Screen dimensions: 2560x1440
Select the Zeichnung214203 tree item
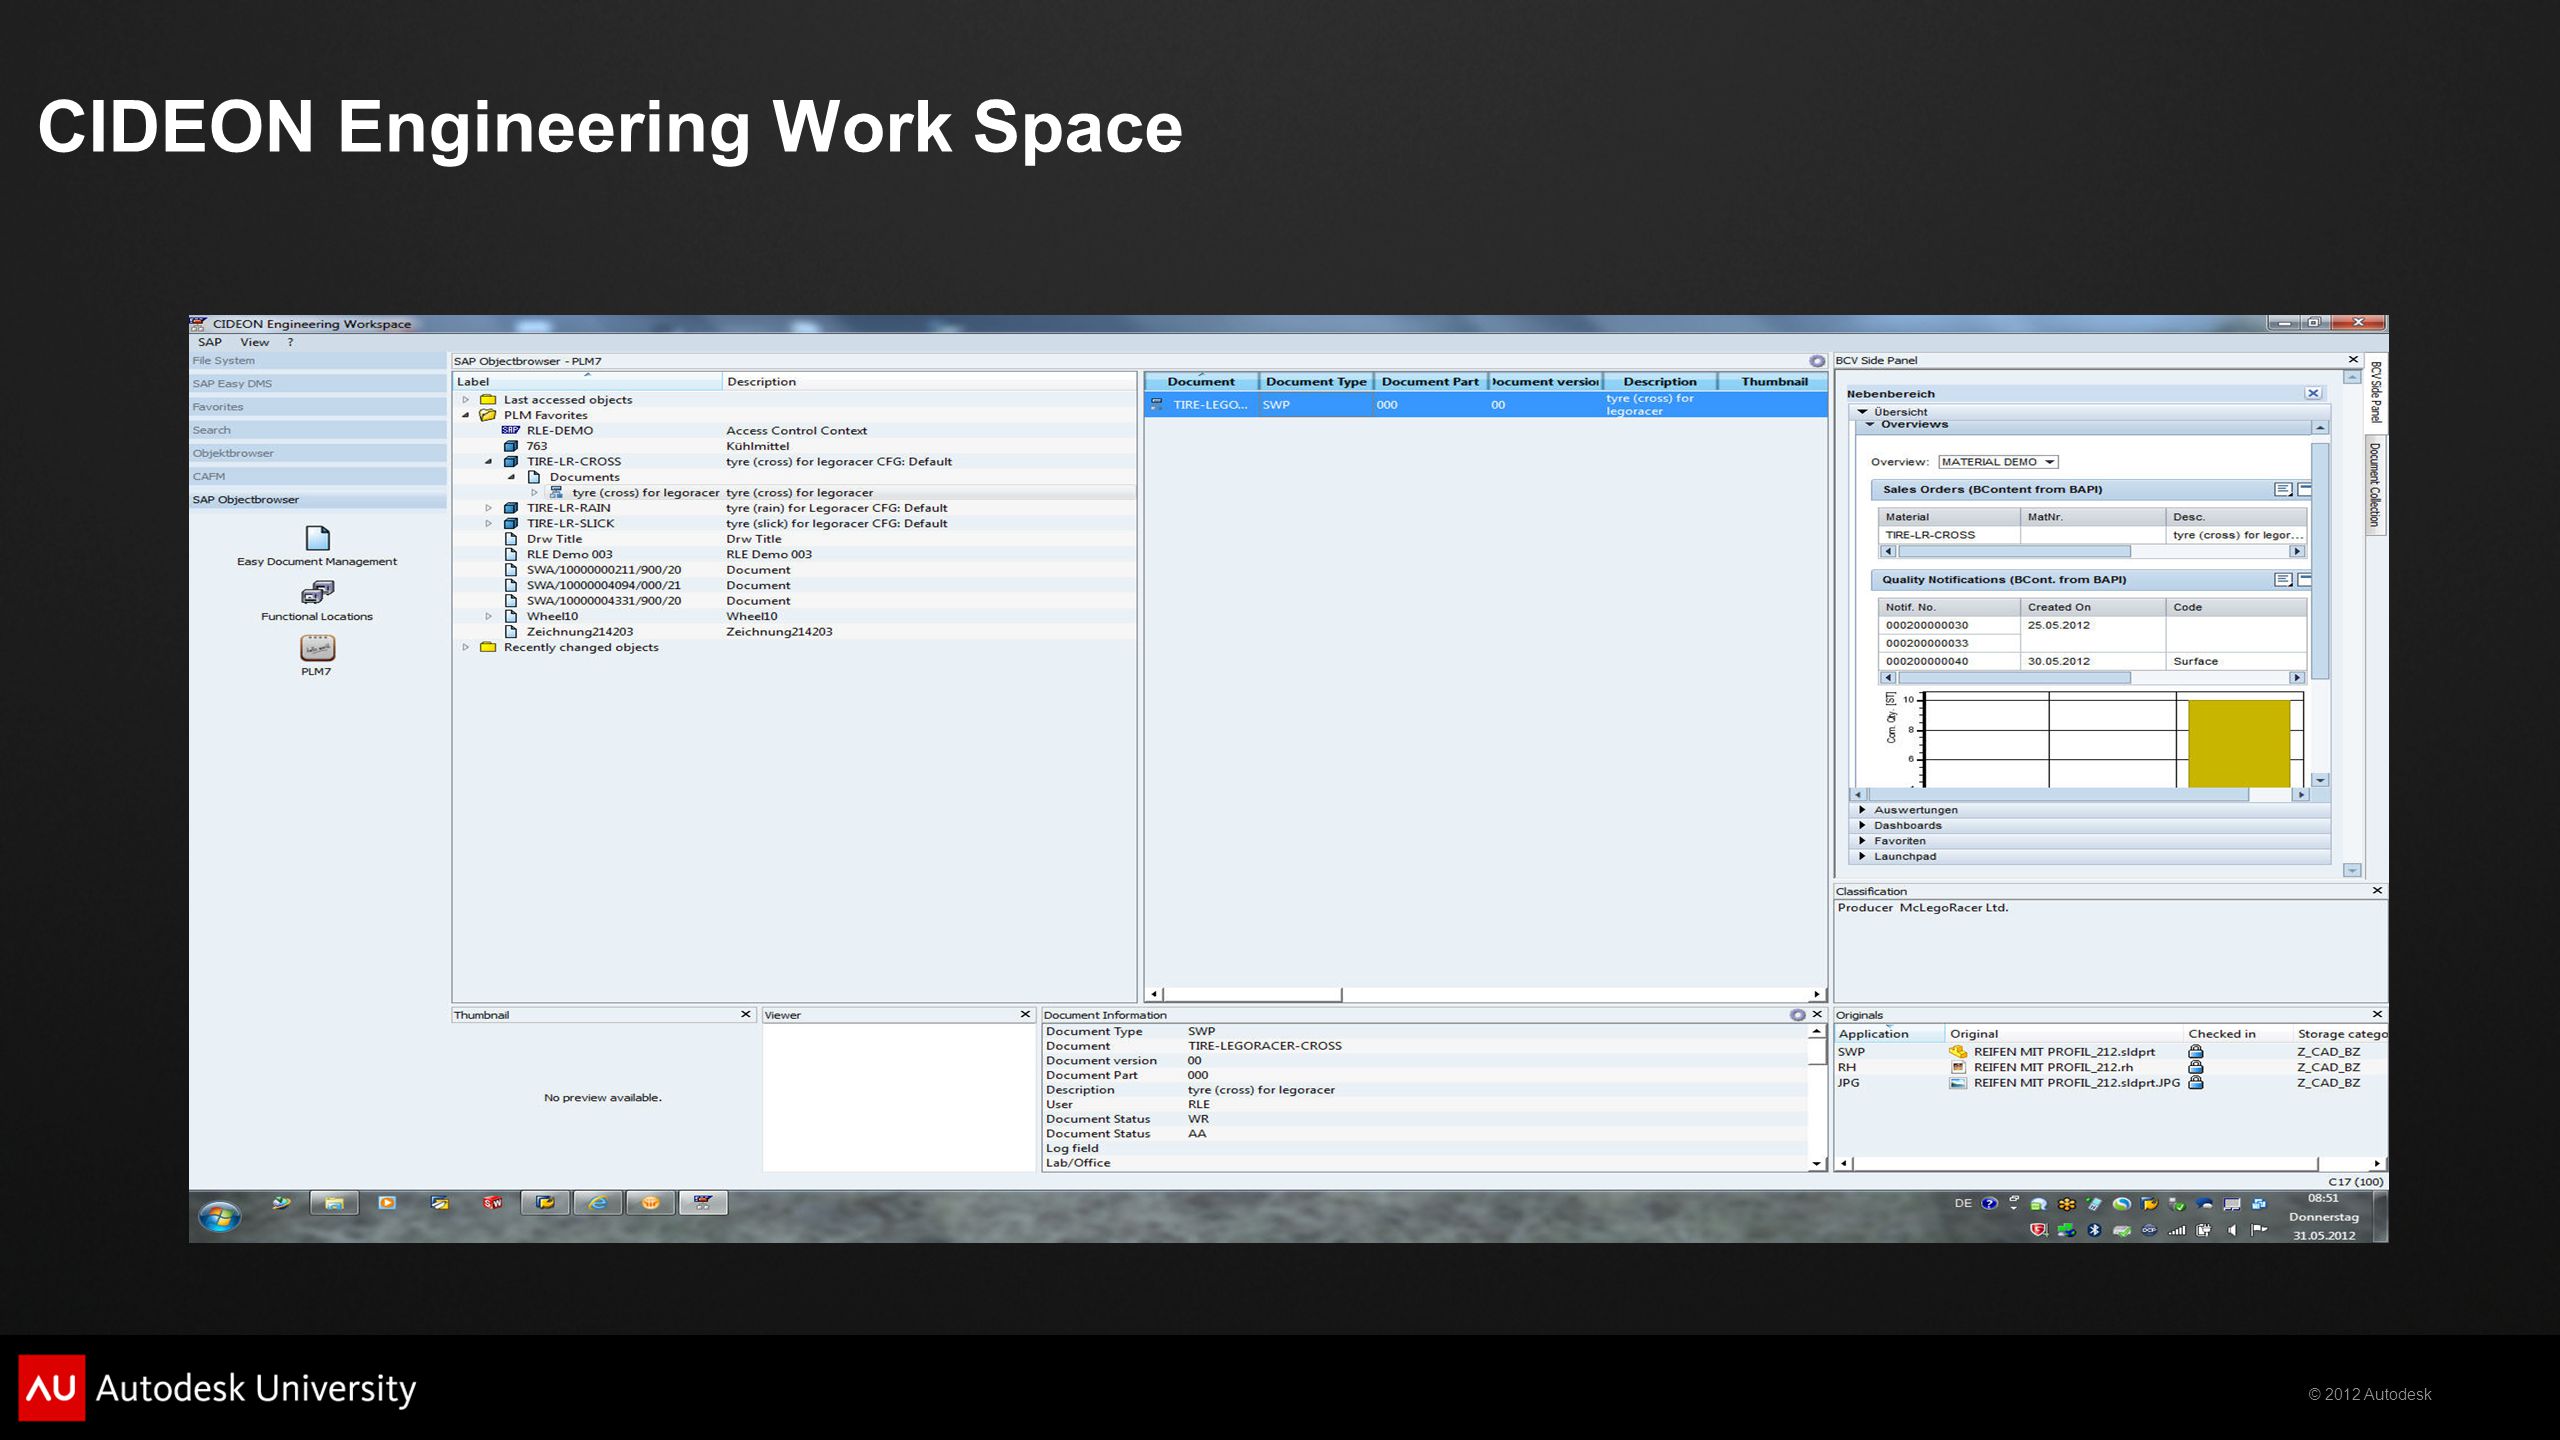coord(580,632)
